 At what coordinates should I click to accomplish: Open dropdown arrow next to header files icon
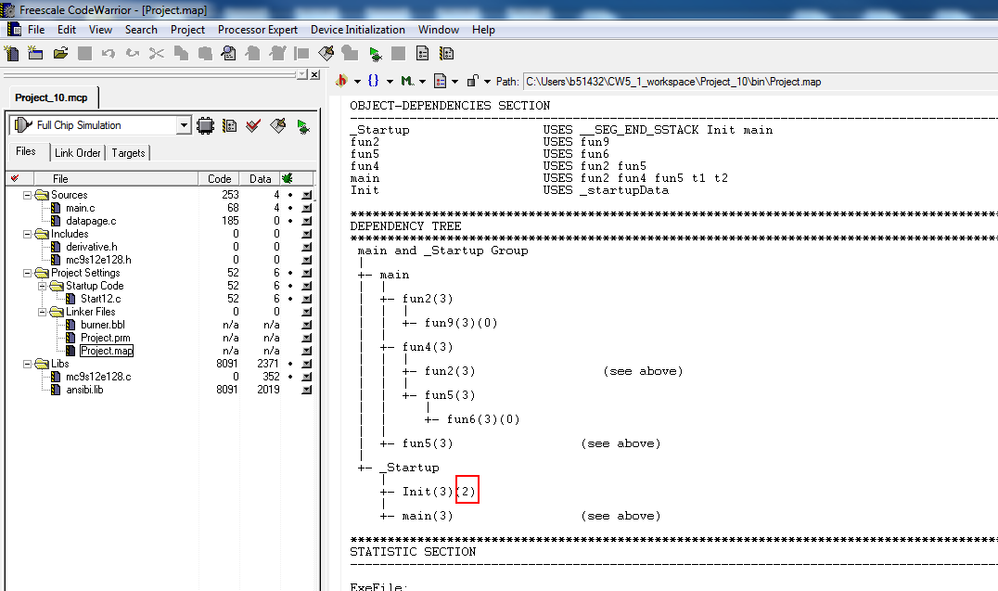tap(357, 81)
